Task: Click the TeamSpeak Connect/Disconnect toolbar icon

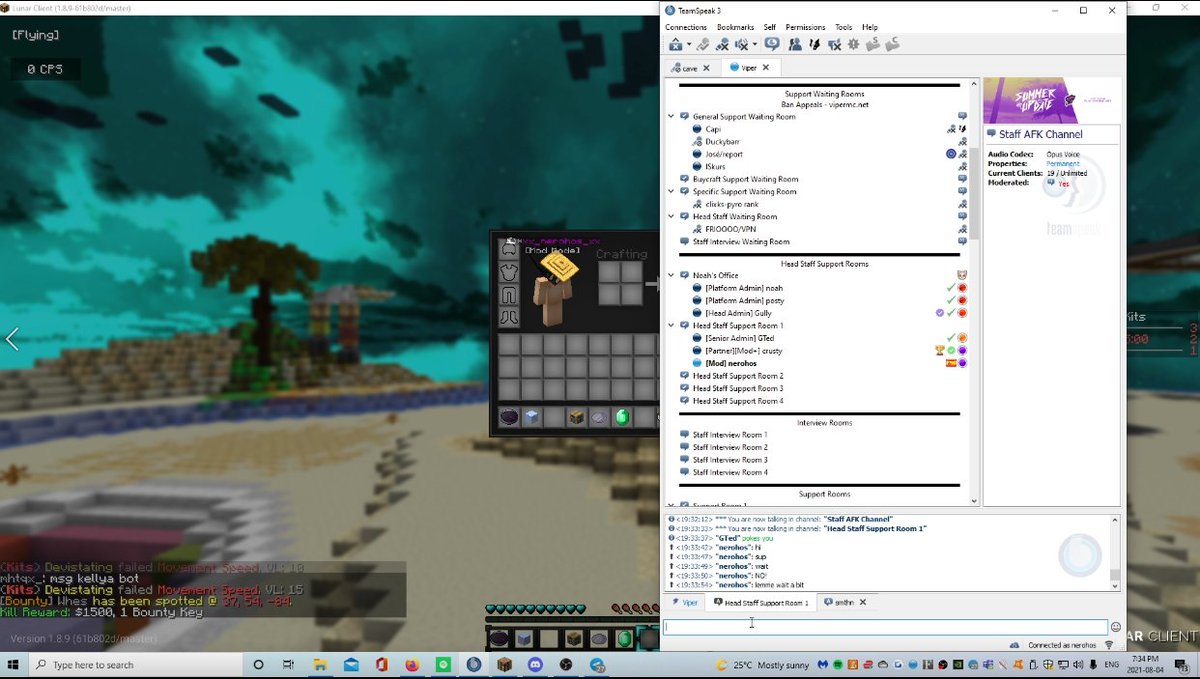Action: (x=675, y=44)
